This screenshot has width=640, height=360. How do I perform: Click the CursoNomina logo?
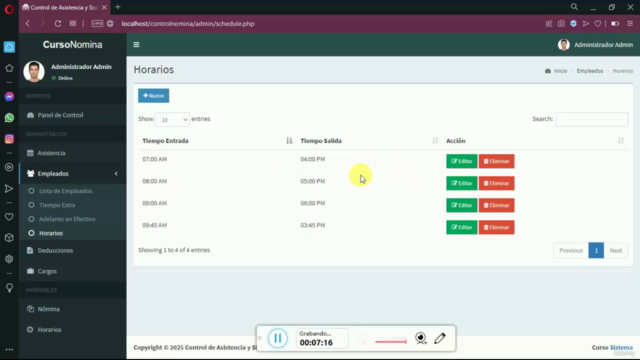(73, 45)
